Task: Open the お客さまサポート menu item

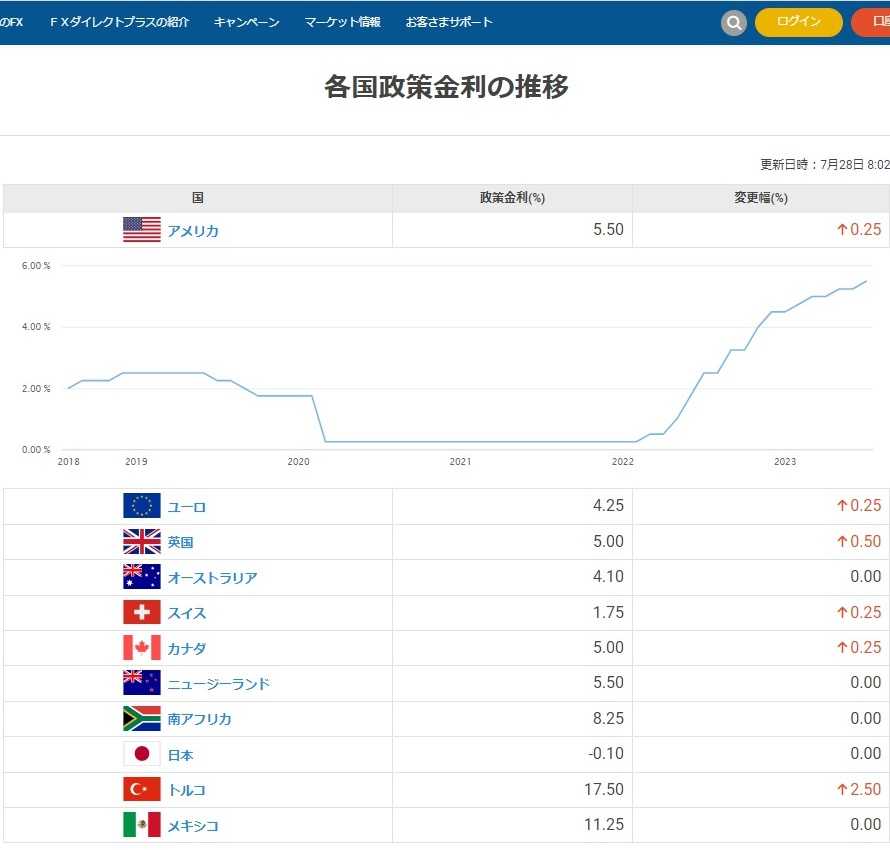Action: coord(449,22)
